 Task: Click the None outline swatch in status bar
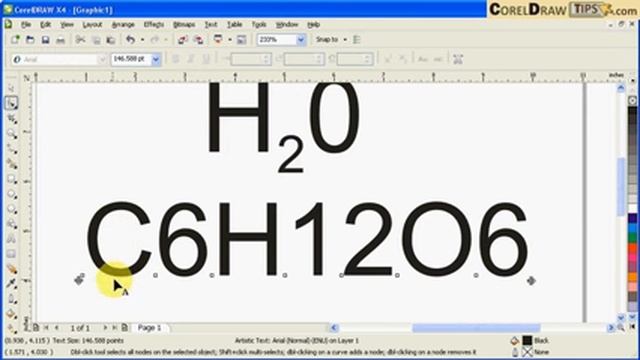(x=527, y=351)
